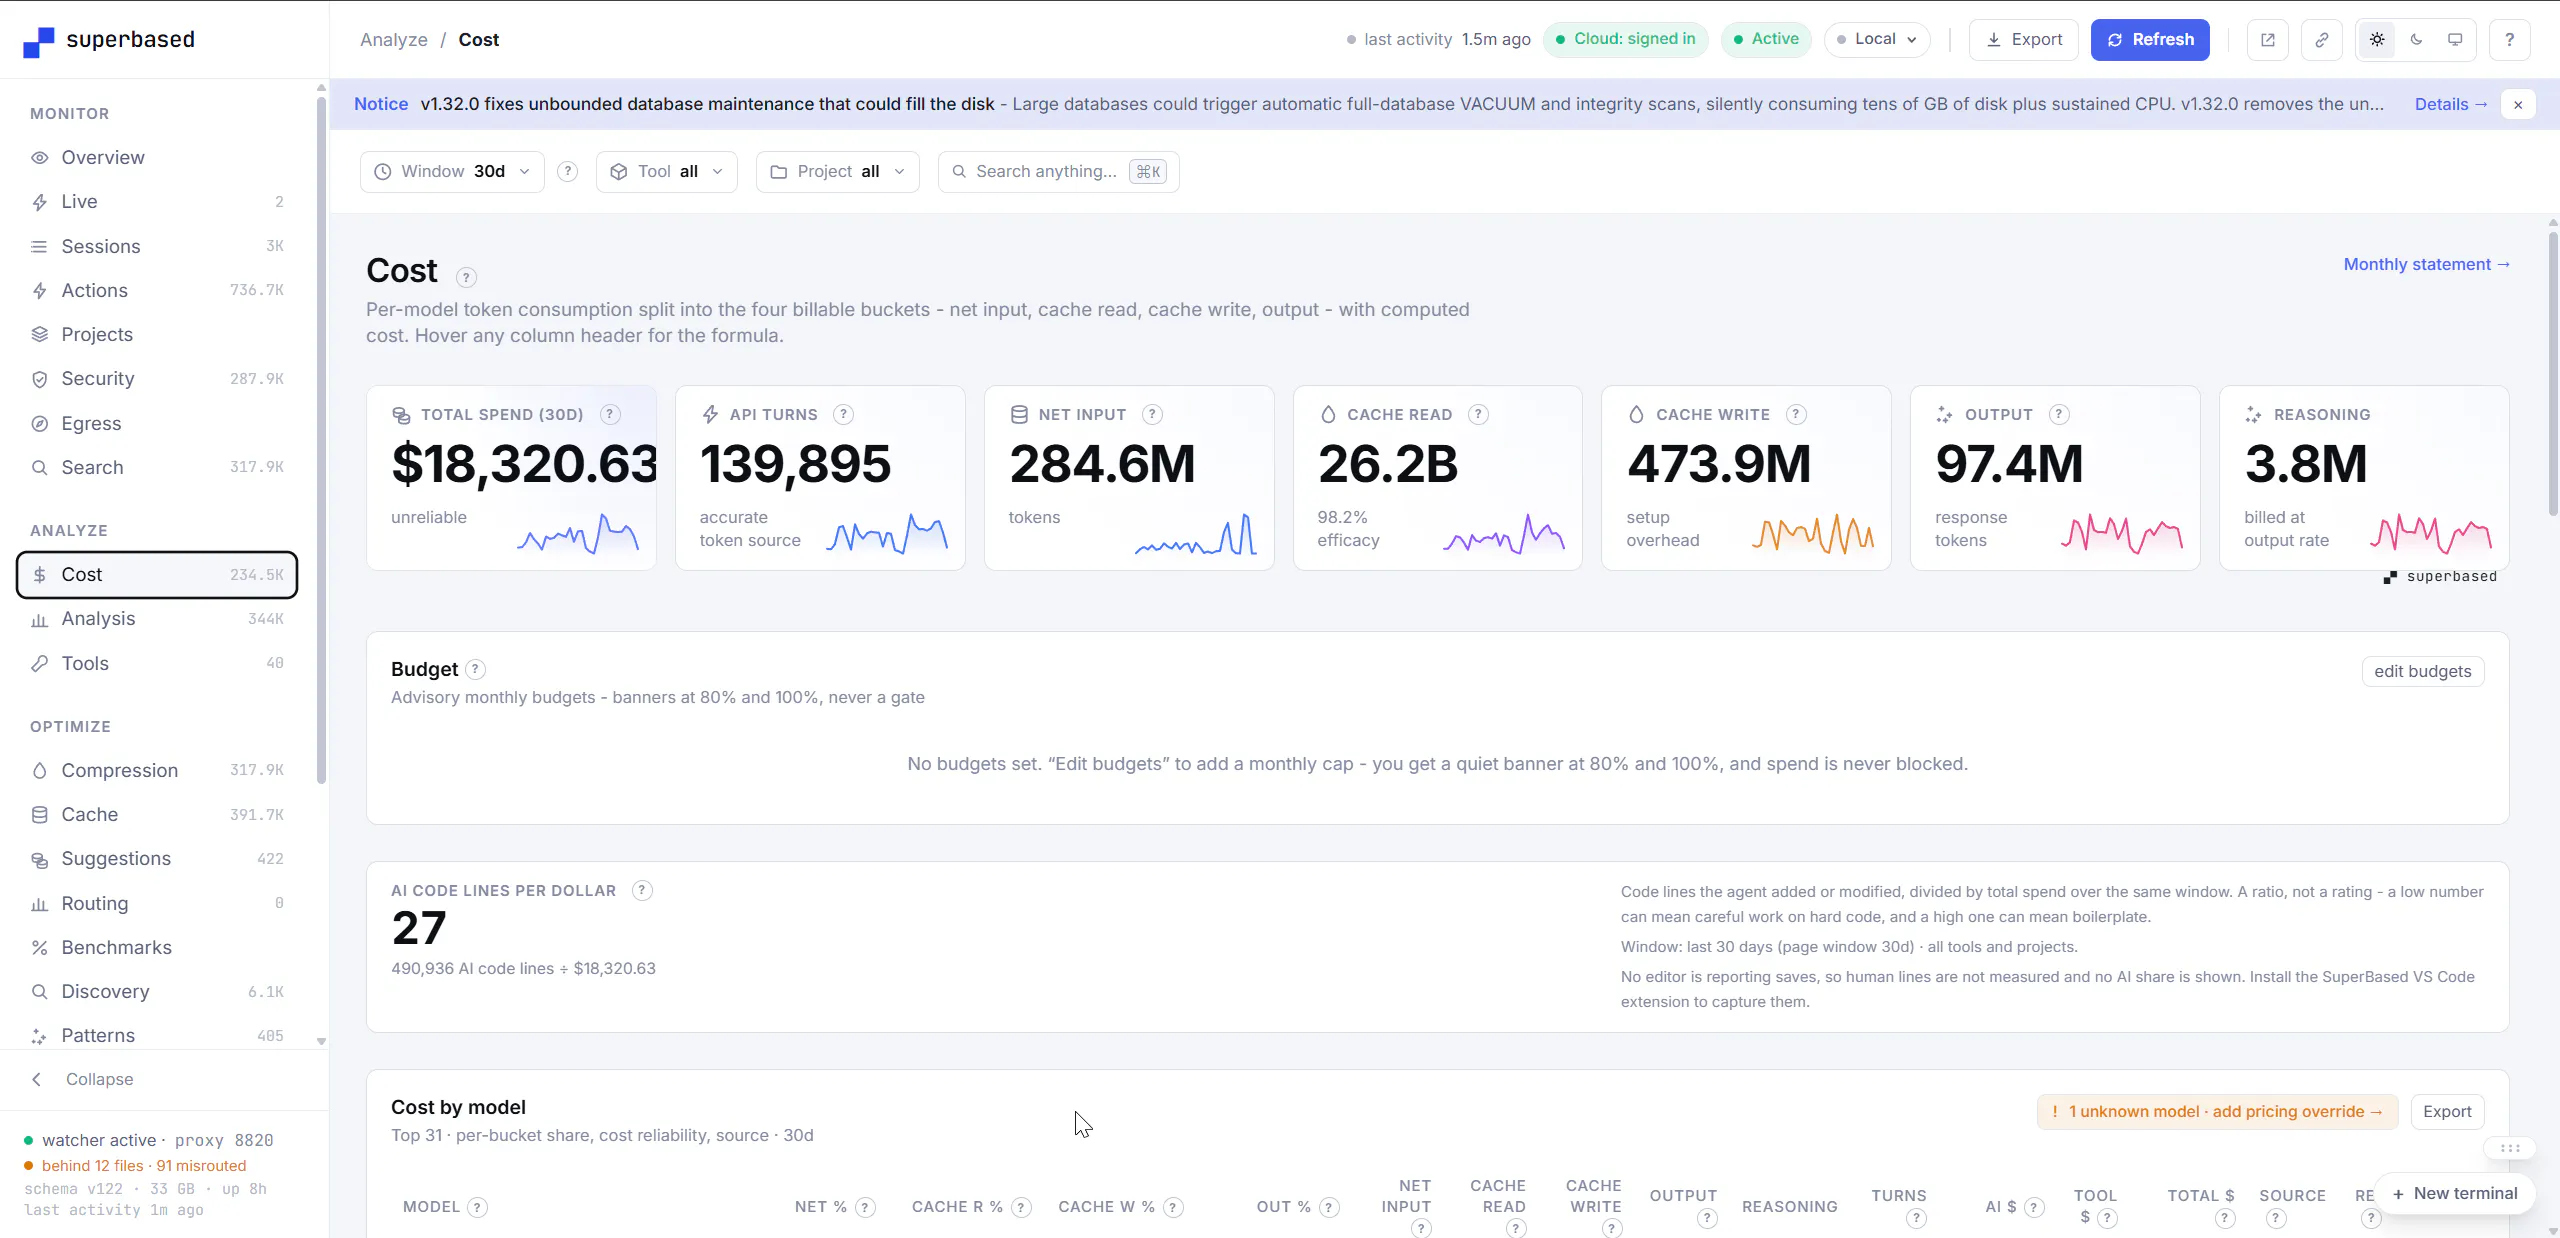
Task: Go to Benchmarks page
Action: 157,947
